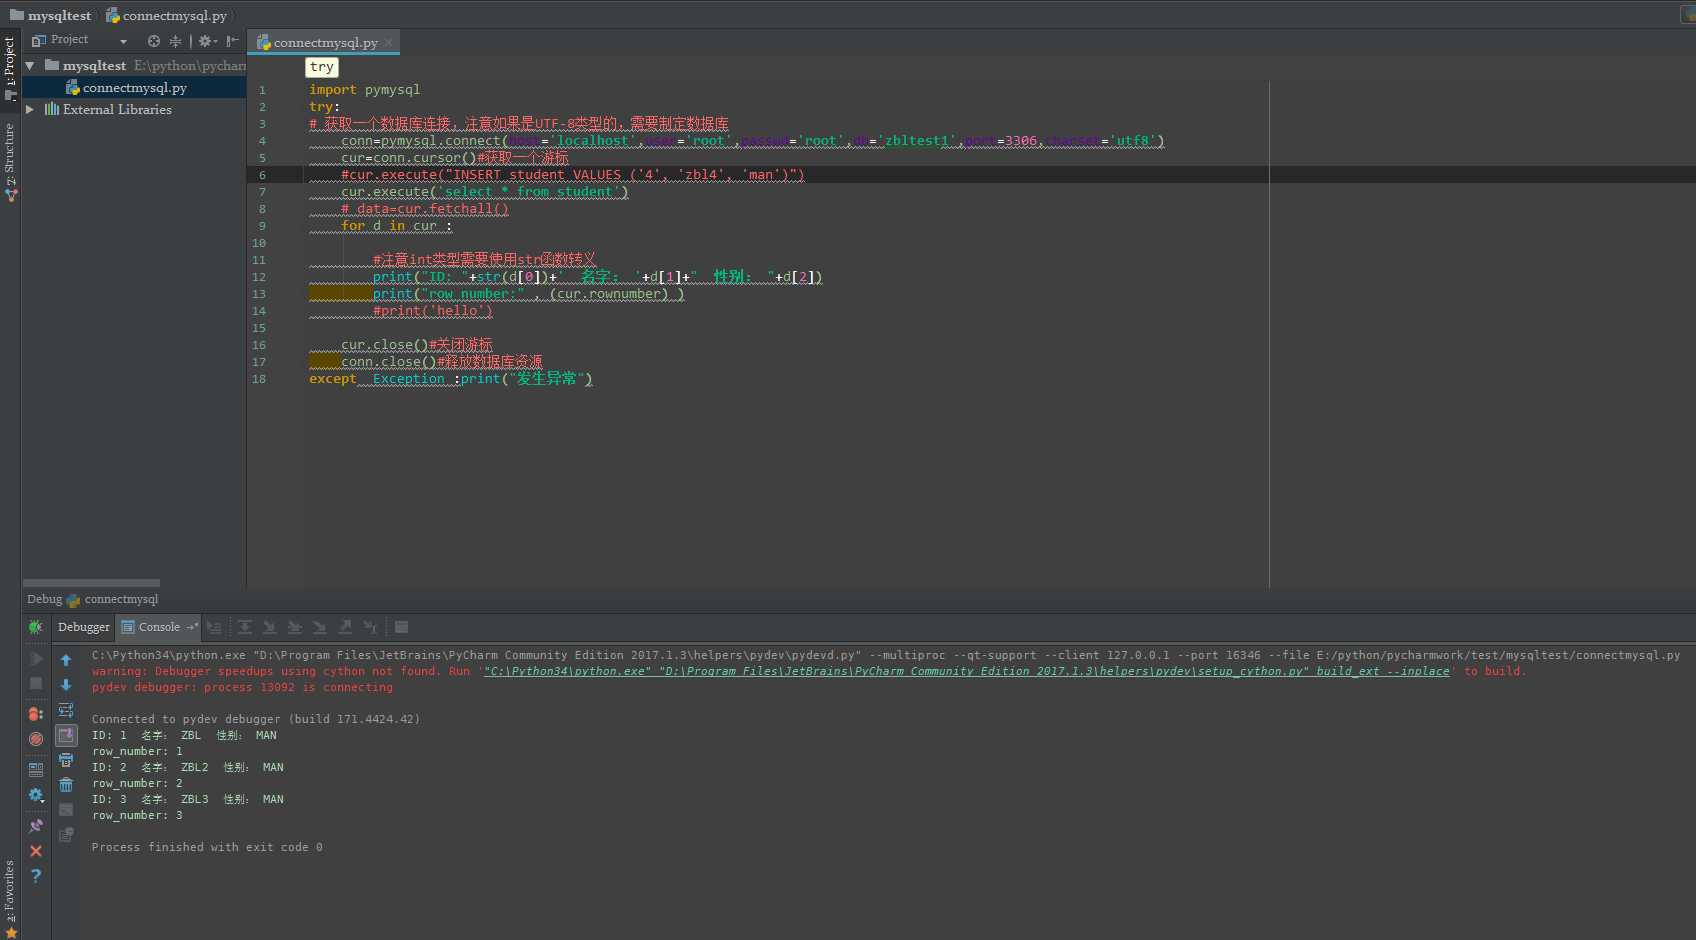Toggle Scroll to the End button
The image size is (1696, 940).
[x=66, y=735]
